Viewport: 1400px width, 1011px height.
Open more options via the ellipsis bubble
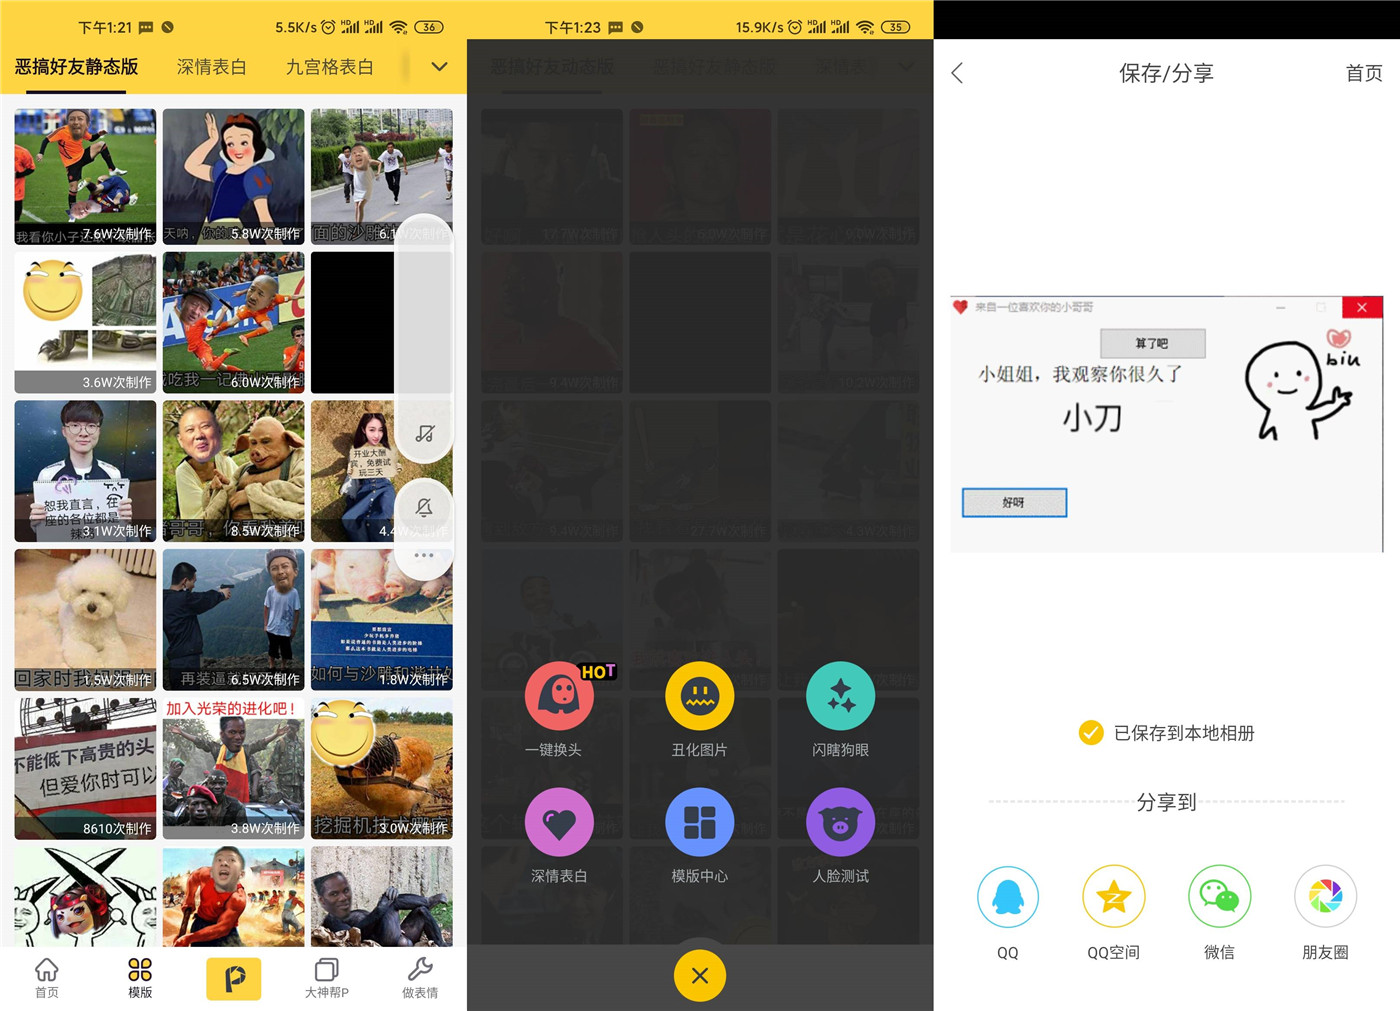(x=424, y=555)
